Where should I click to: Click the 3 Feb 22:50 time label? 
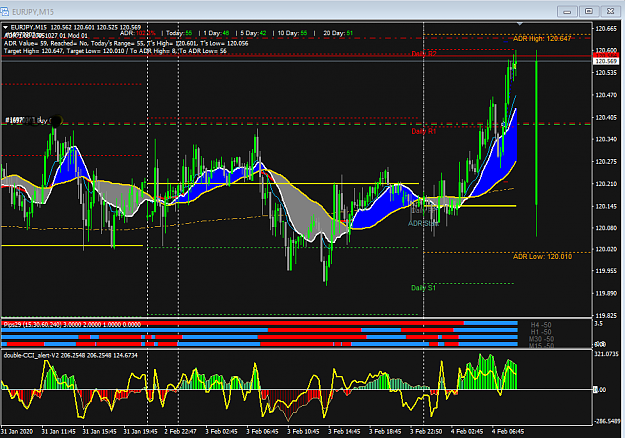pos(426,432)
